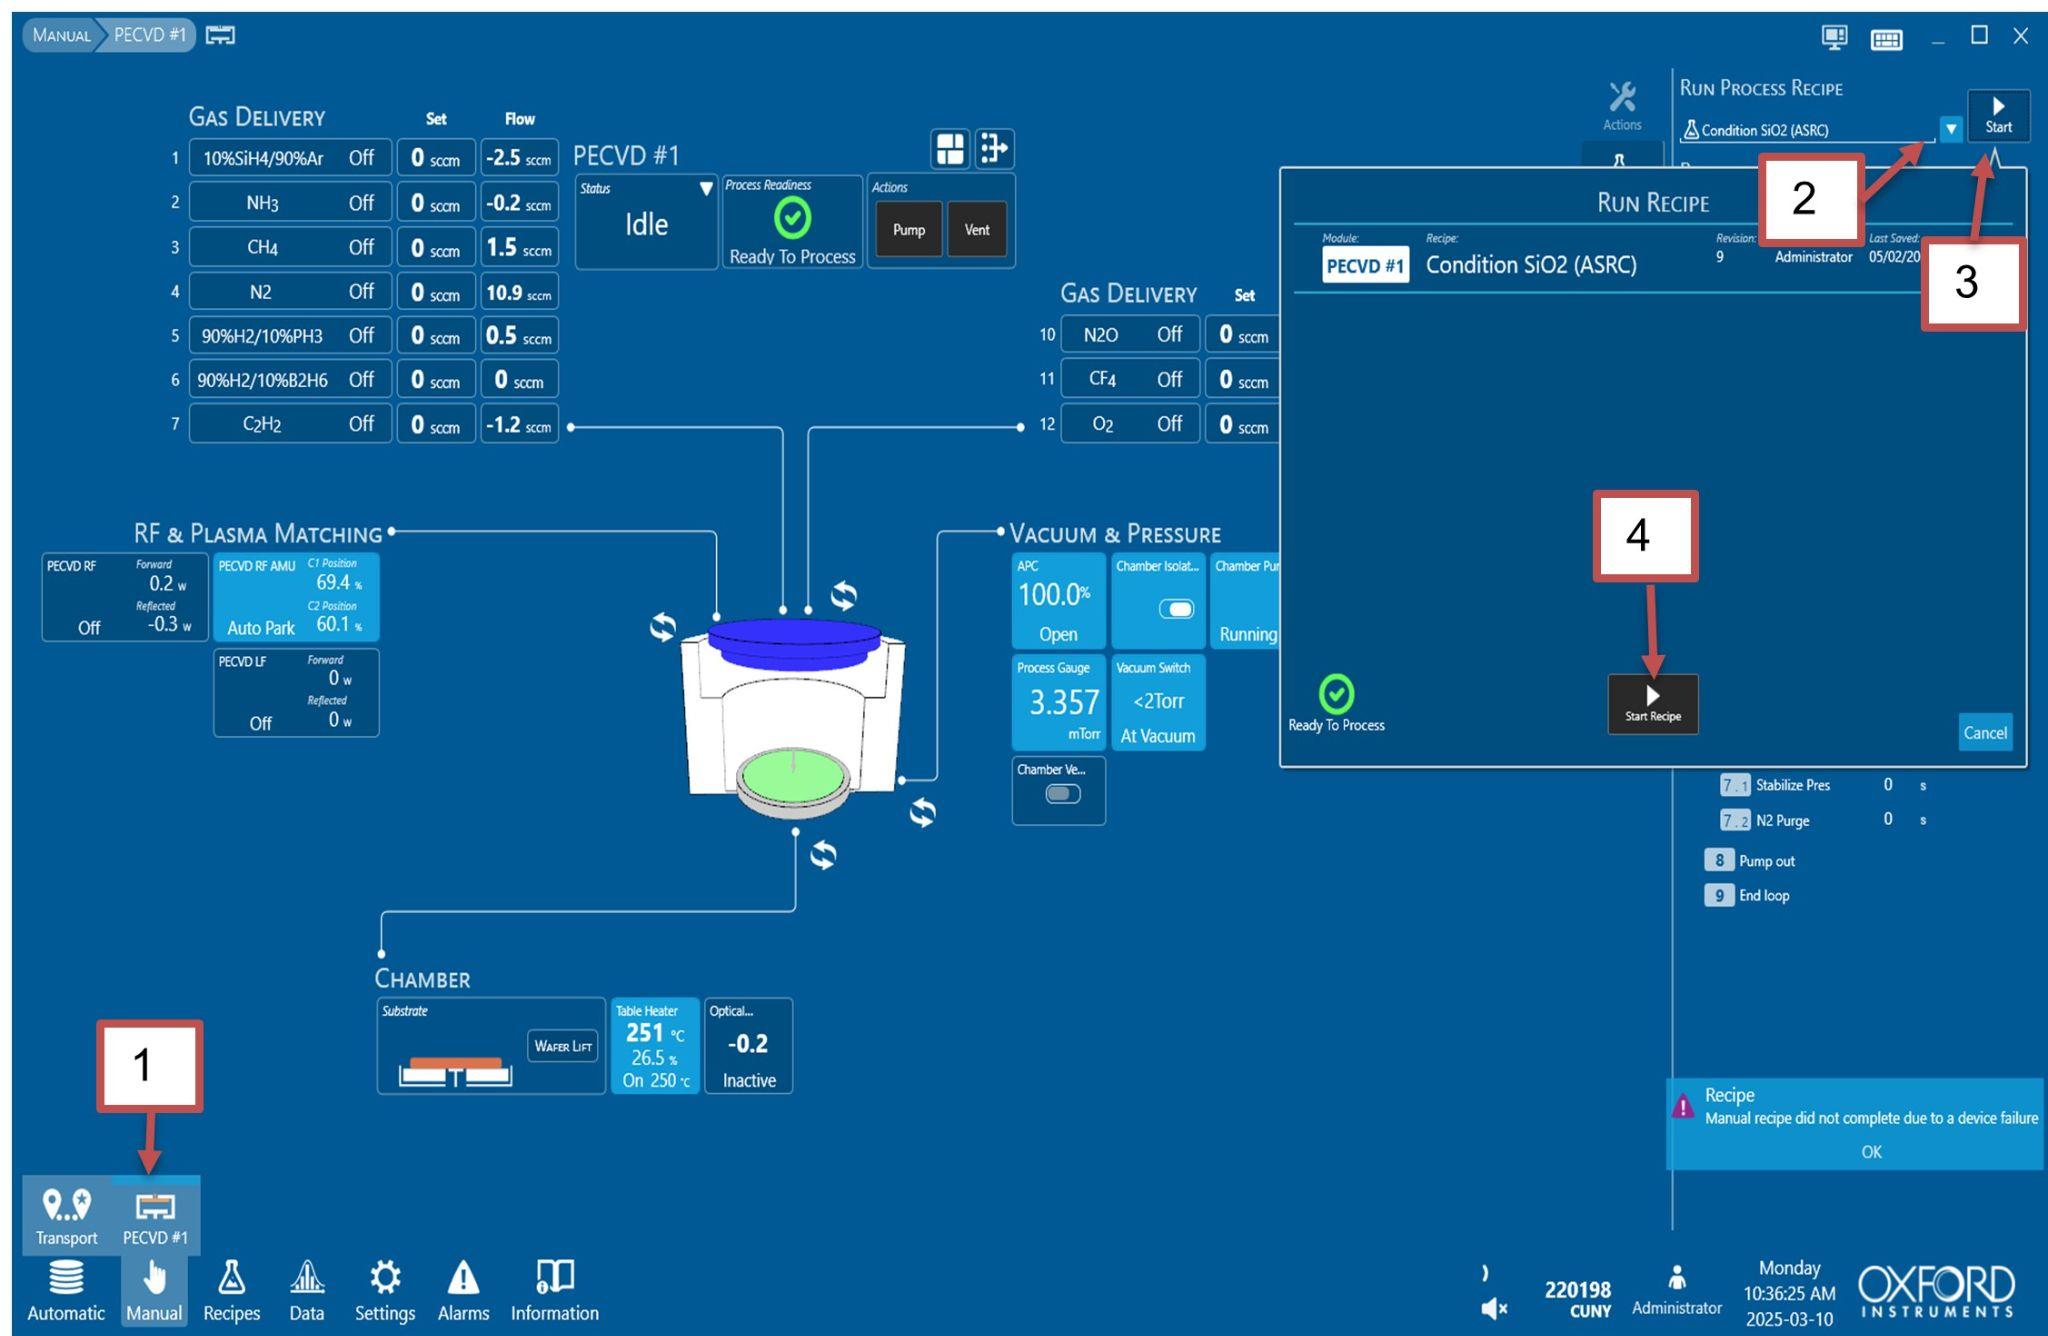Click the step 8 Pump out badge
This screenshot has height=1336, width=2048.
pos(1718,861)
